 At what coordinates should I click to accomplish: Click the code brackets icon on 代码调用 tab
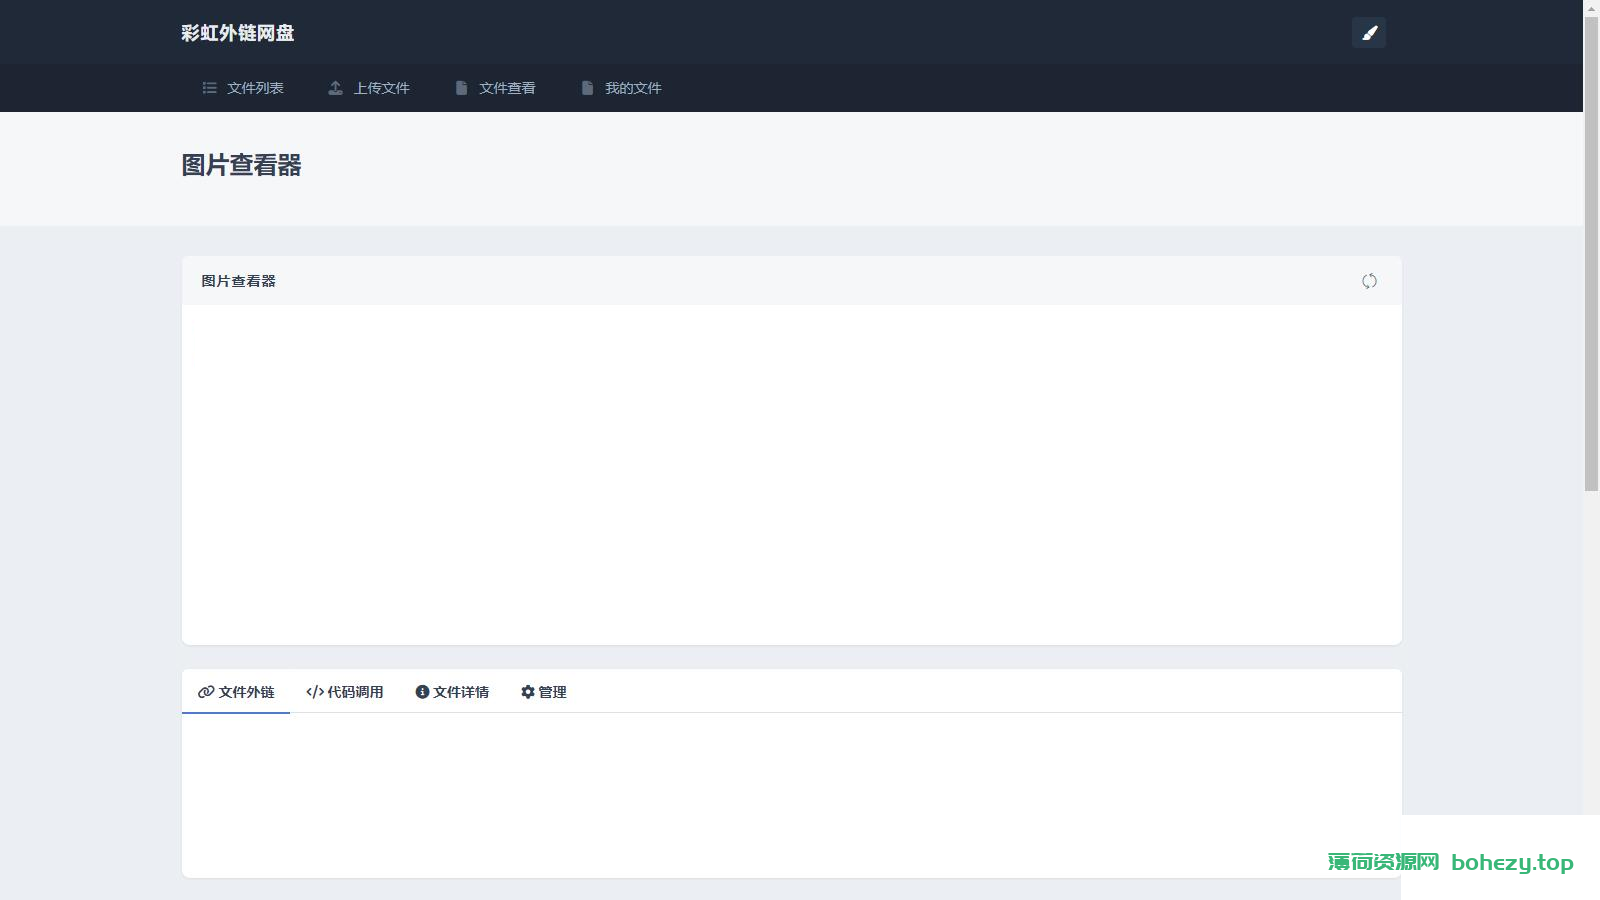pos(315,692)
